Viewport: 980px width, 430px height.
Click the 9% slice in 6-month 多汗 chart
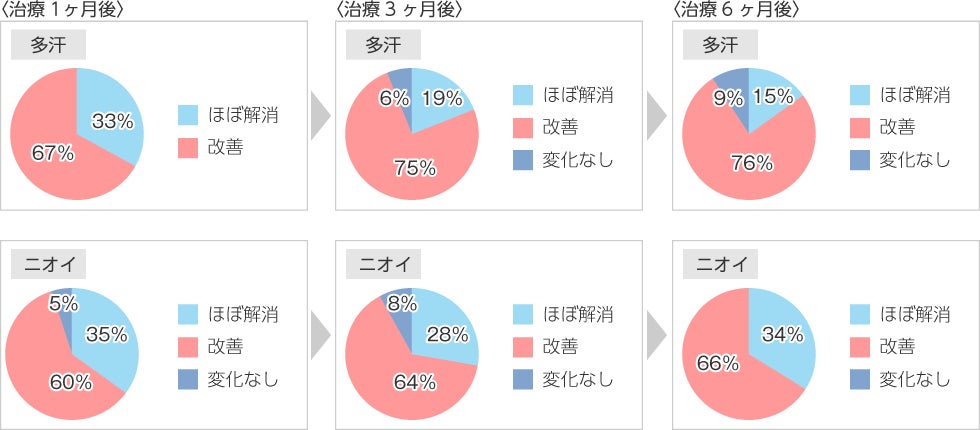click(732, 98)
